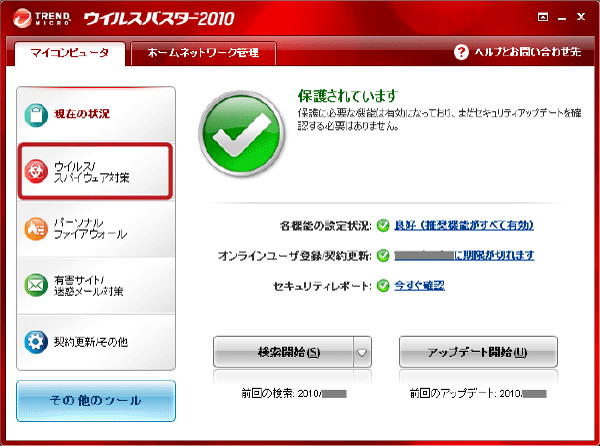Click green check beside セキュリティレポート
600x446 pixels.
383,286
